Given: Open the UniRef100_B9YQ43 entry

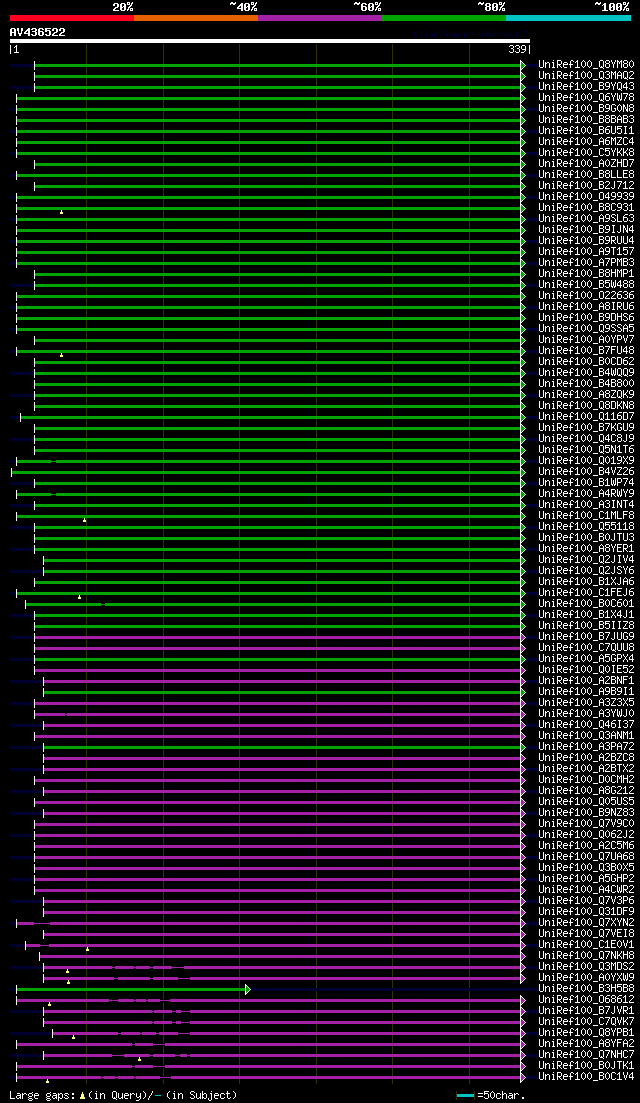Looking at the screenshot, I should [x=586, y=87].
